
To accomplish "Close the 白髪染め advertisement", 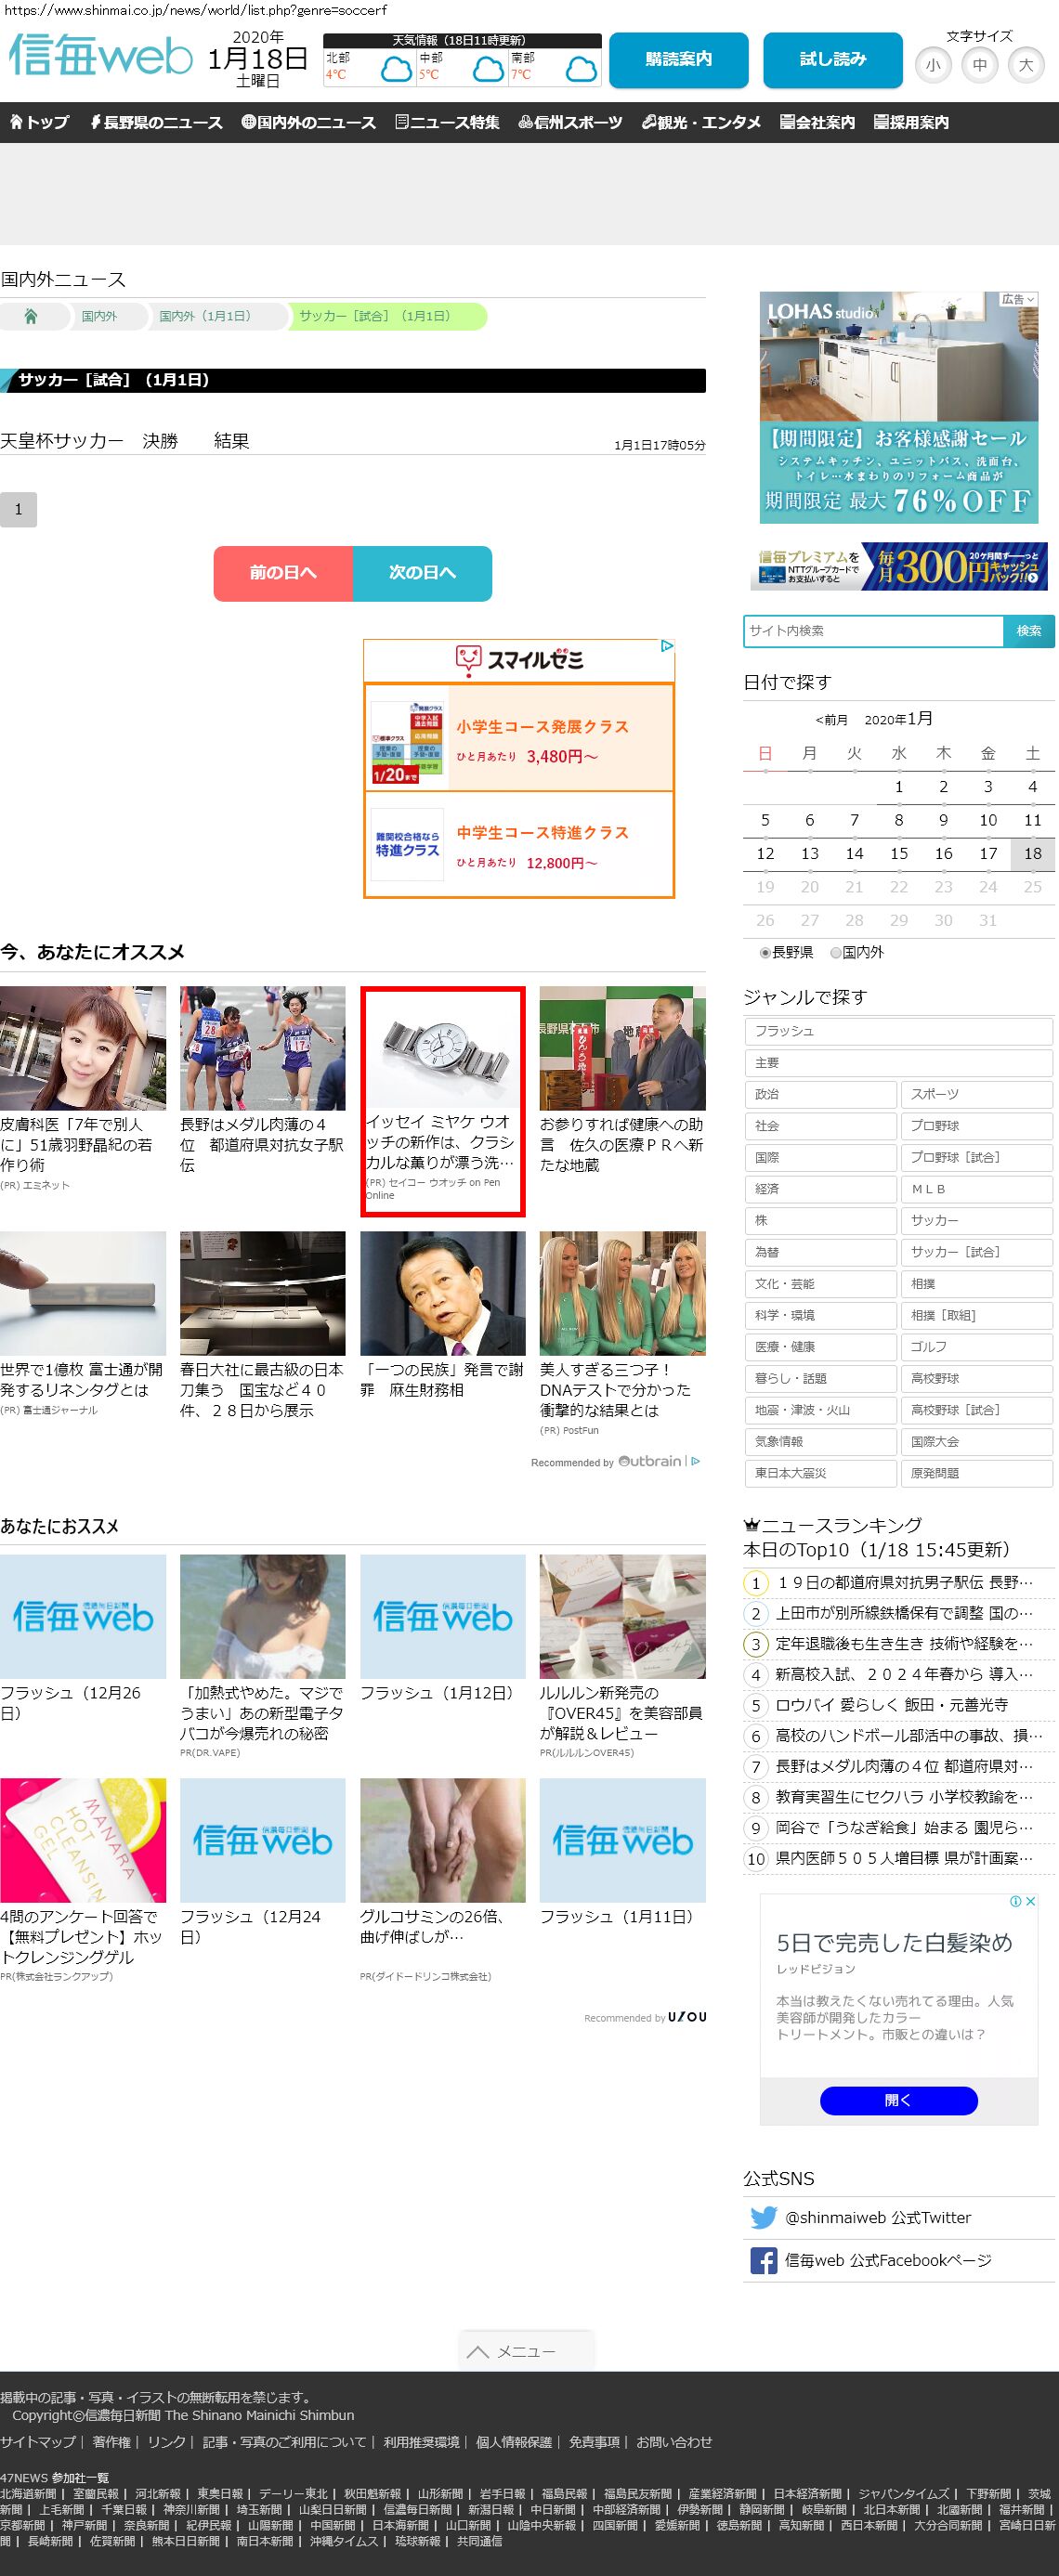I will 1030,1901.
